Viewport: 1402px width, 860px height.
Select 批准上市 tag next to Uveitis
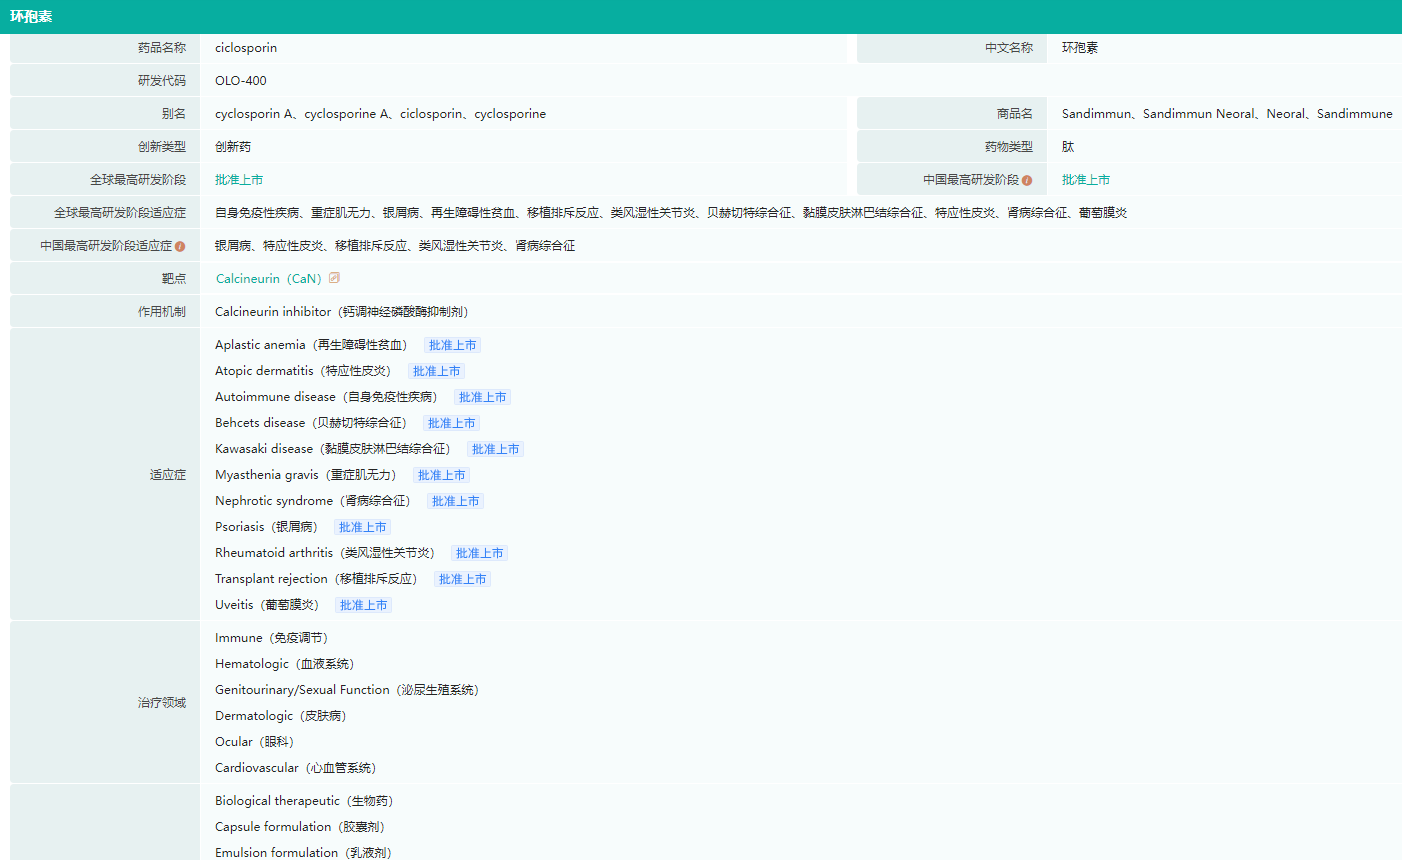(363, 605)
